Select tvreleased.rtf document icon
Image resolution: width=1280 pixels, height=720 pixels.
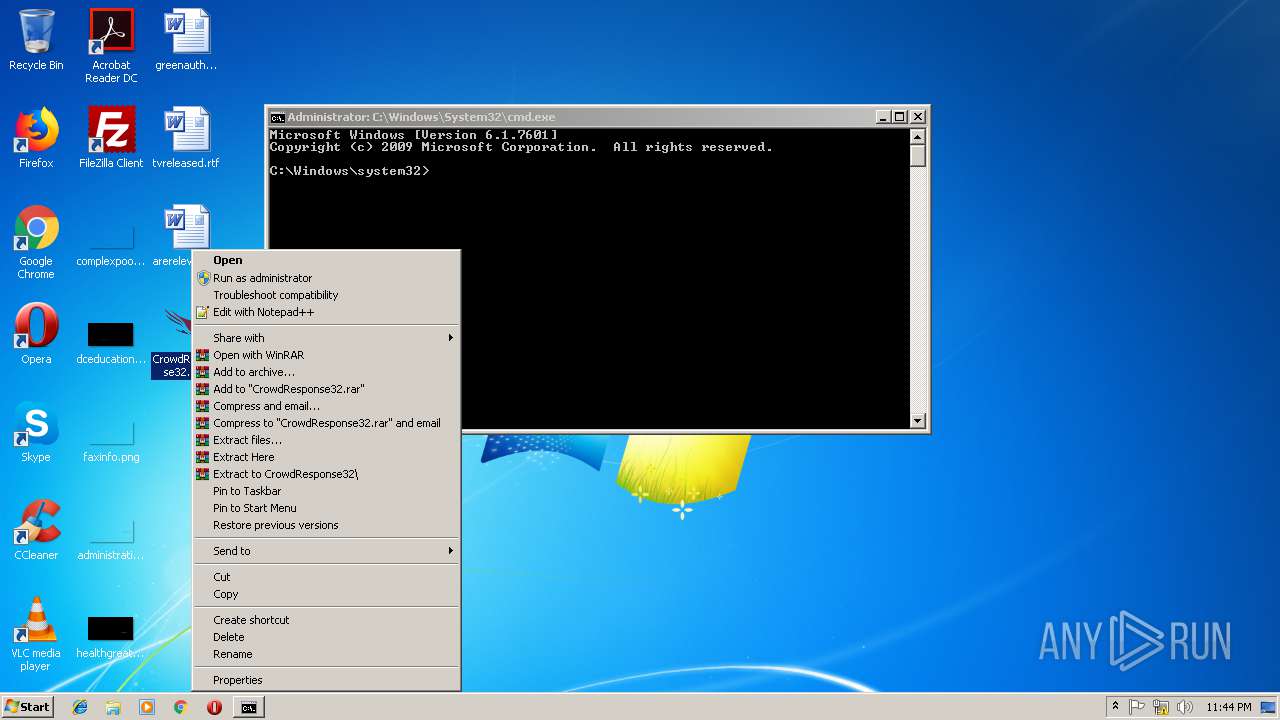click(x=186, y=138)
